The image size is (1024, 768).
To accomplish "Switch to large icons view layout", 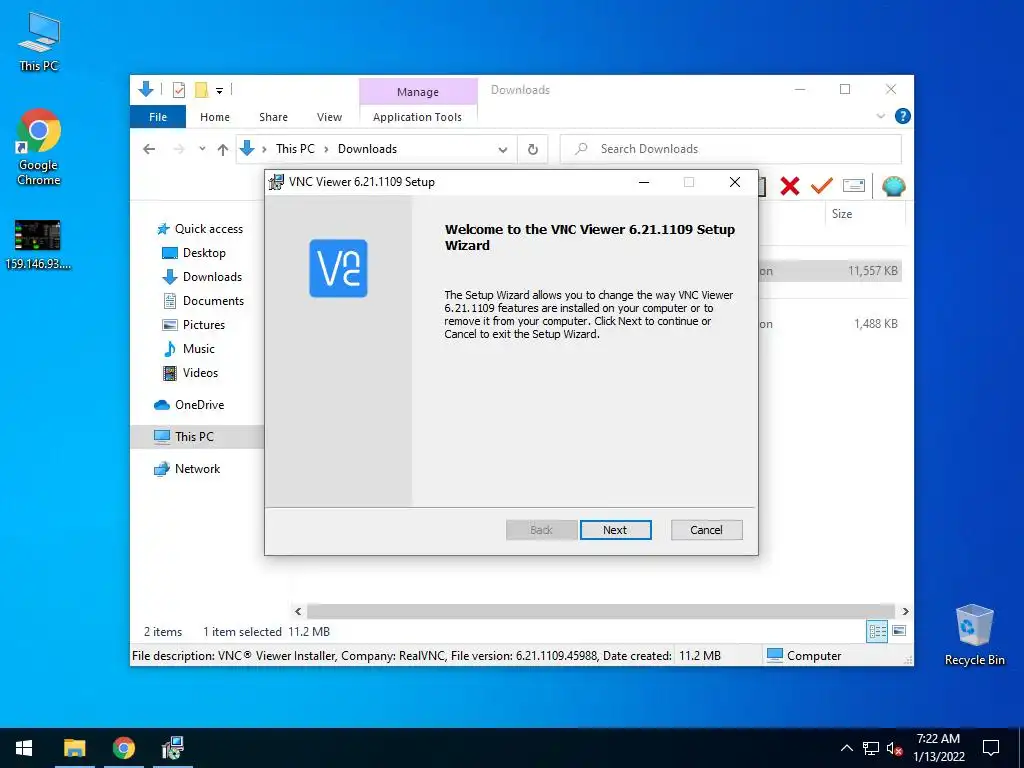I will [899, 631].
